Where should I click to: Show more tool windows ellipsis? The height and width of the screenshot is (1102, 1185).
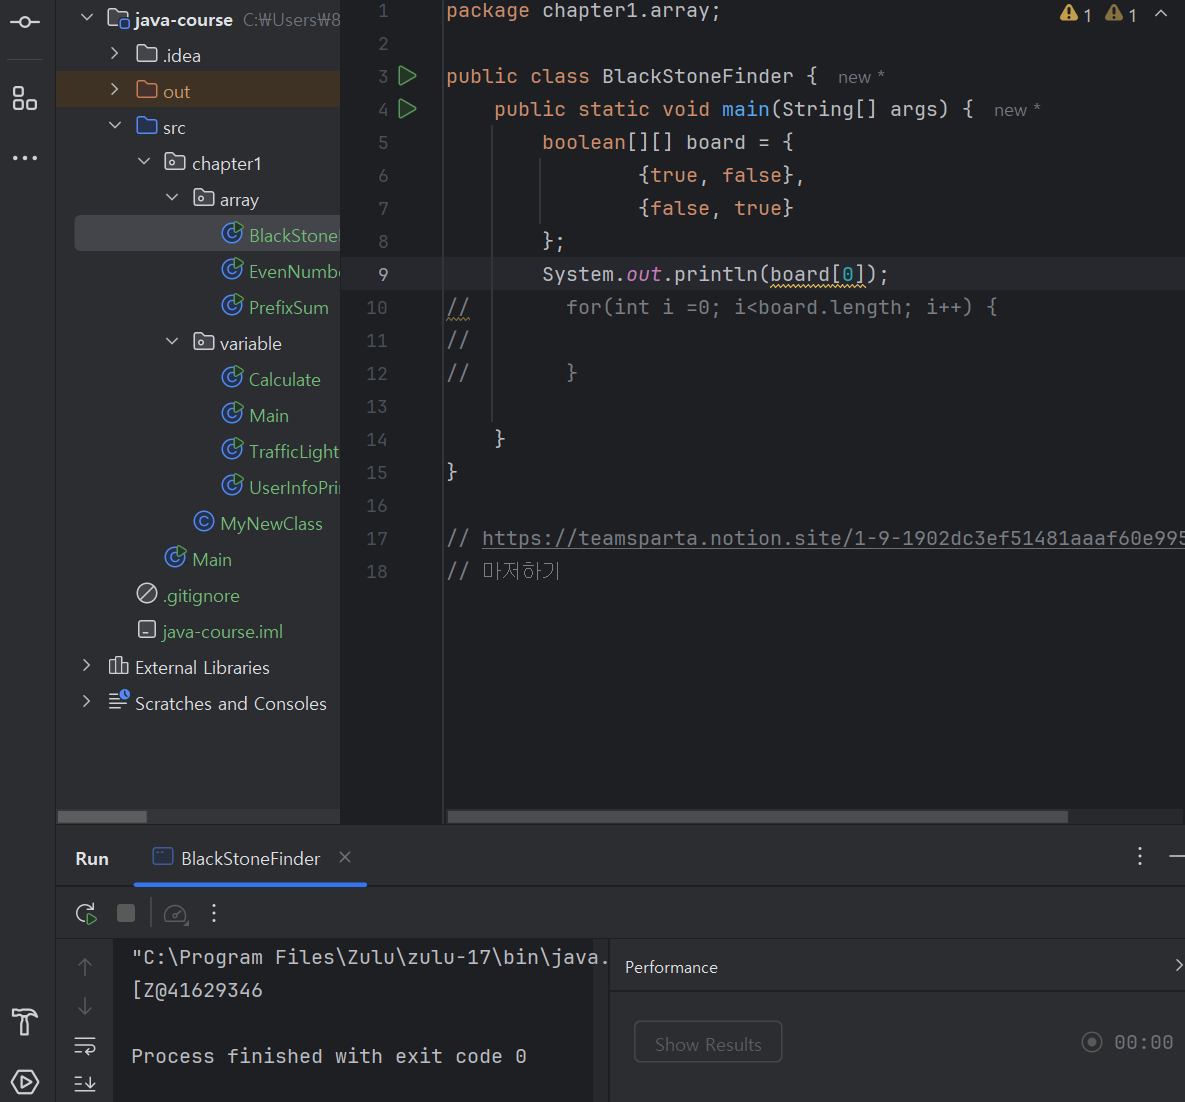(x=25, y=158)
